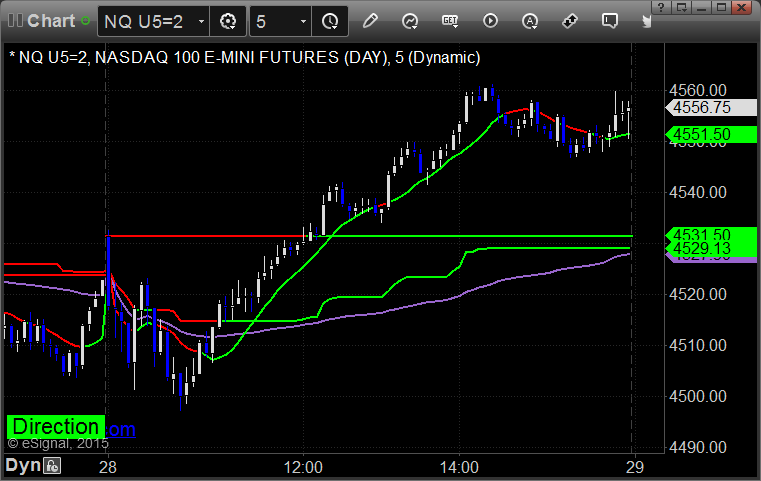The image size is (761, 481).
Task: Share chart via Twitter icon
Action: [646, 21]
